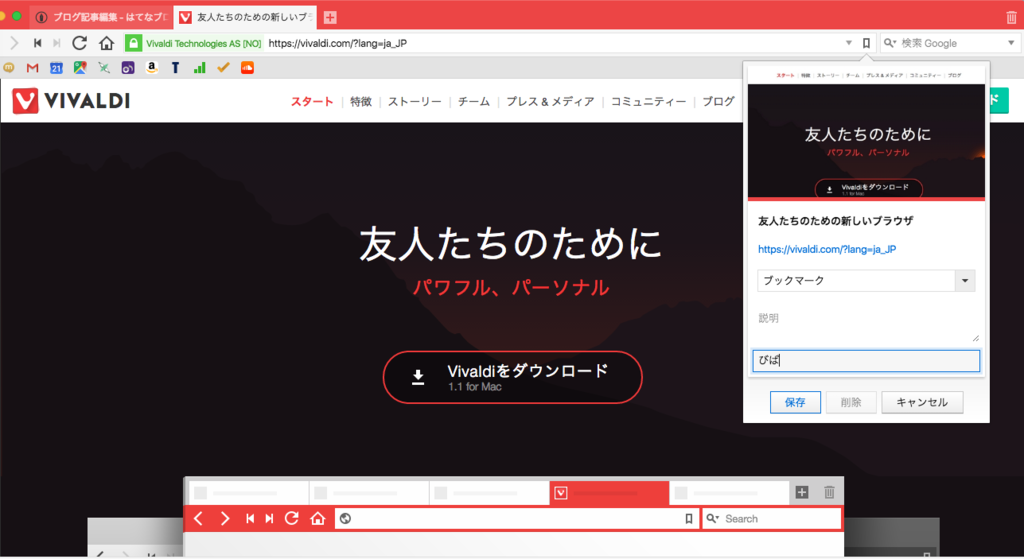Open the Amazon bookmark
The image size is (1024, 559).
pos(152,67)
